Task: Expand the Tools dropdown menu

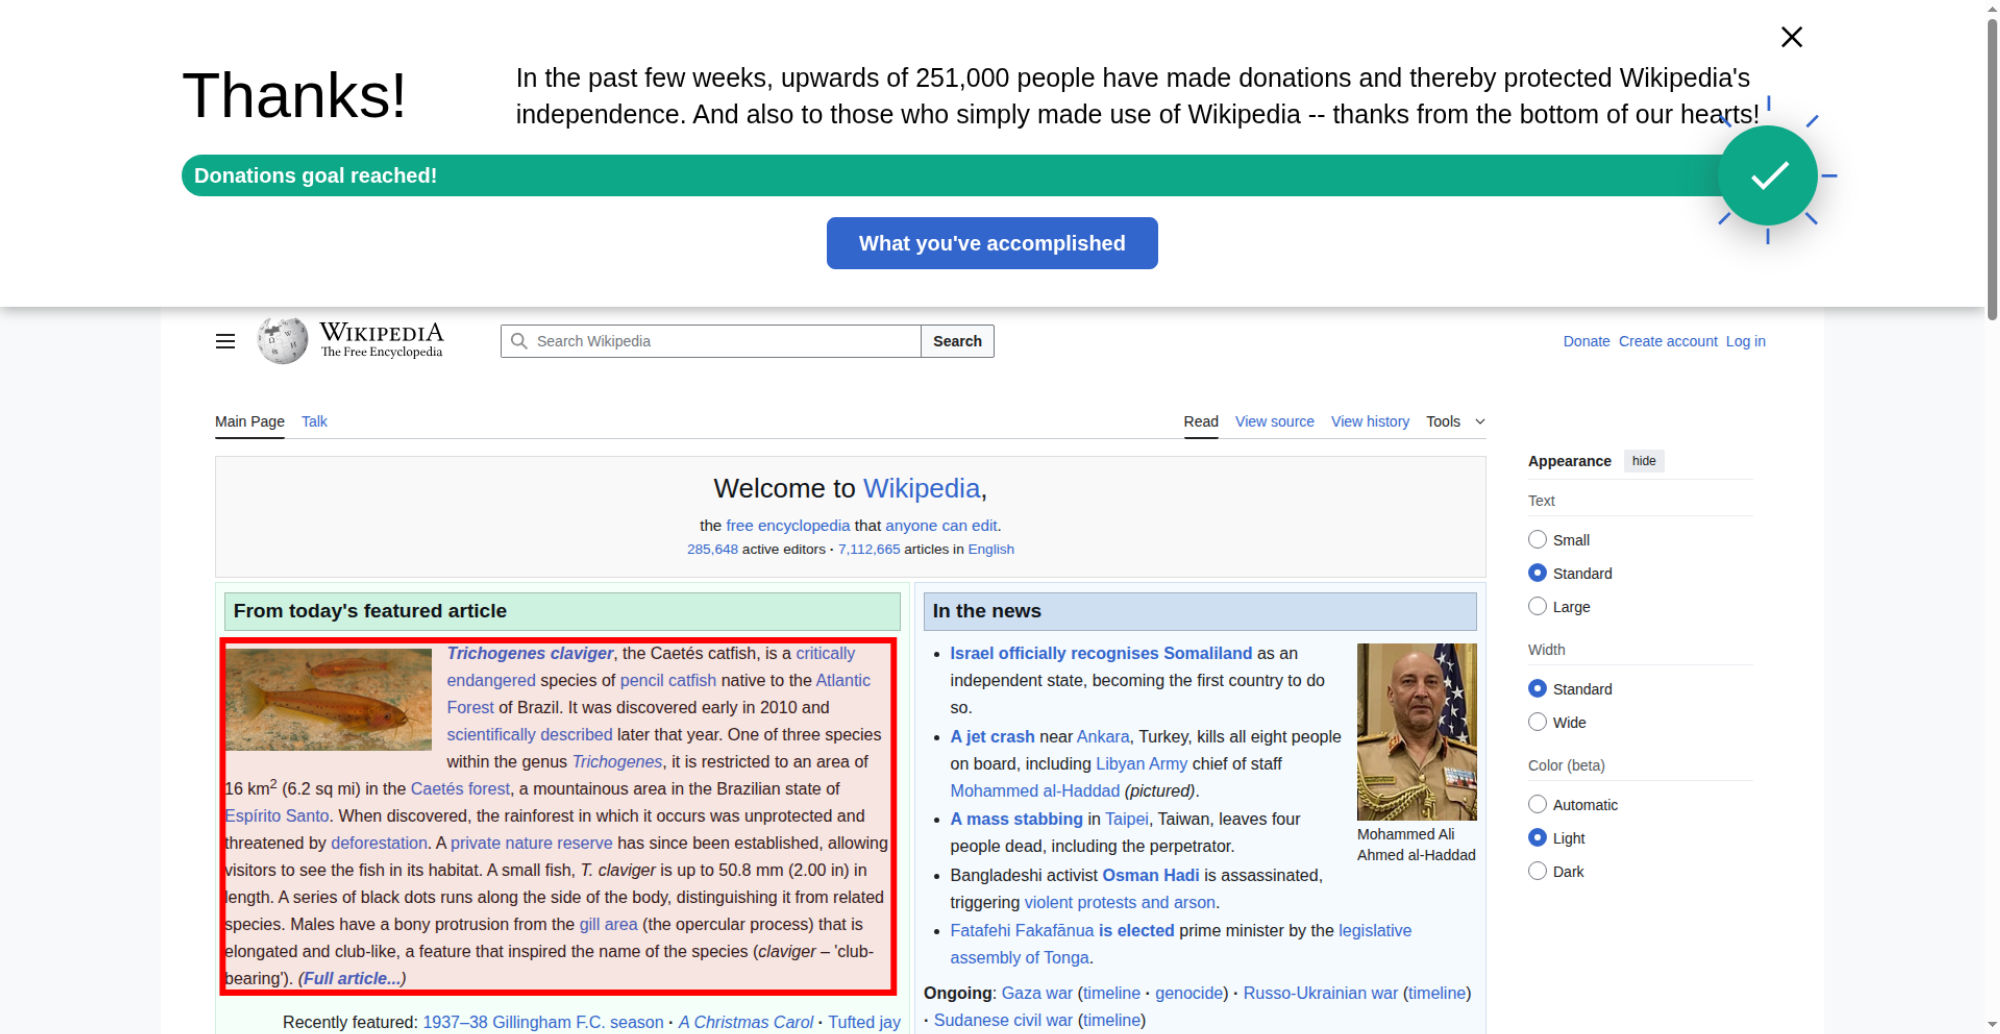Action: click(x=1455, y=422)
